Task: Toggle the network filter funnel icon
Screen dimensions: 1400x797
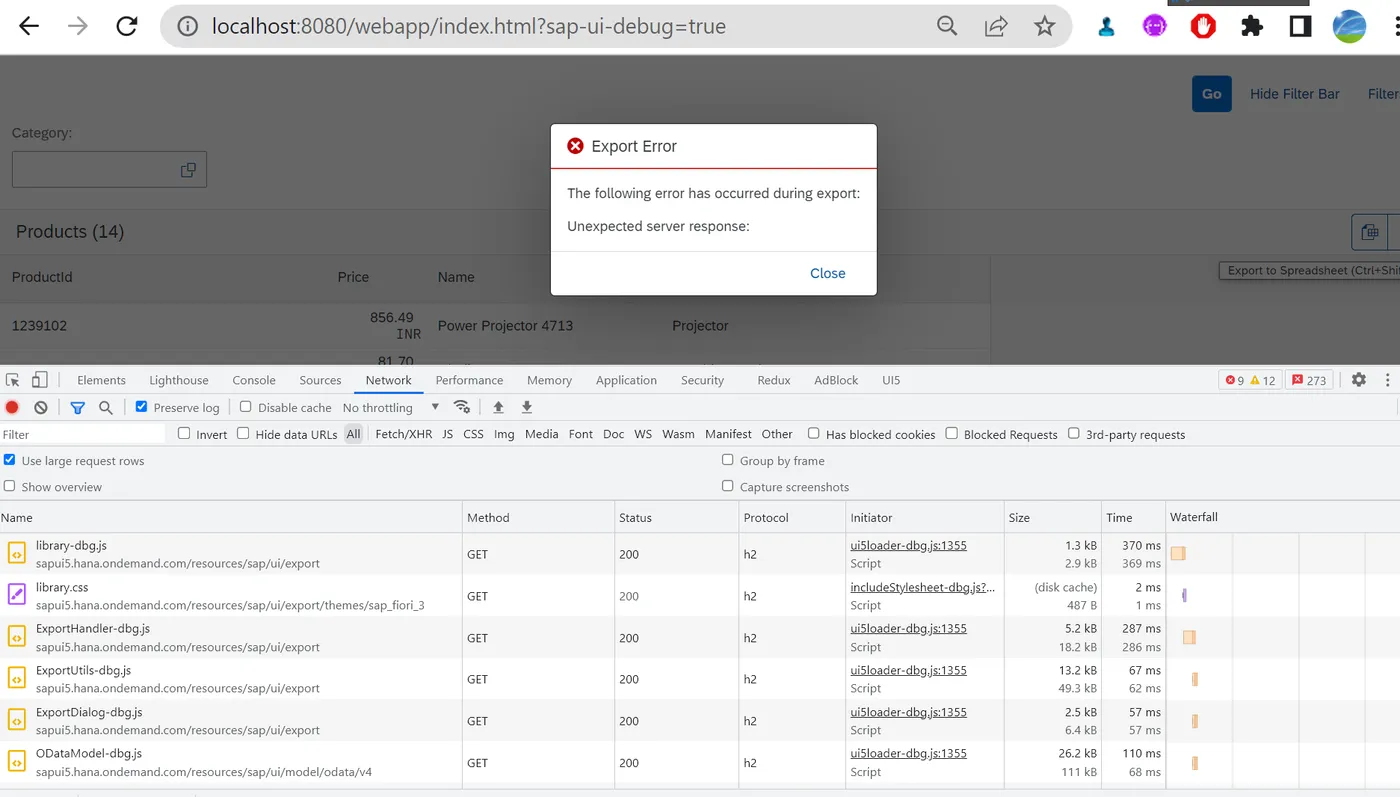Action: [77, 407]
